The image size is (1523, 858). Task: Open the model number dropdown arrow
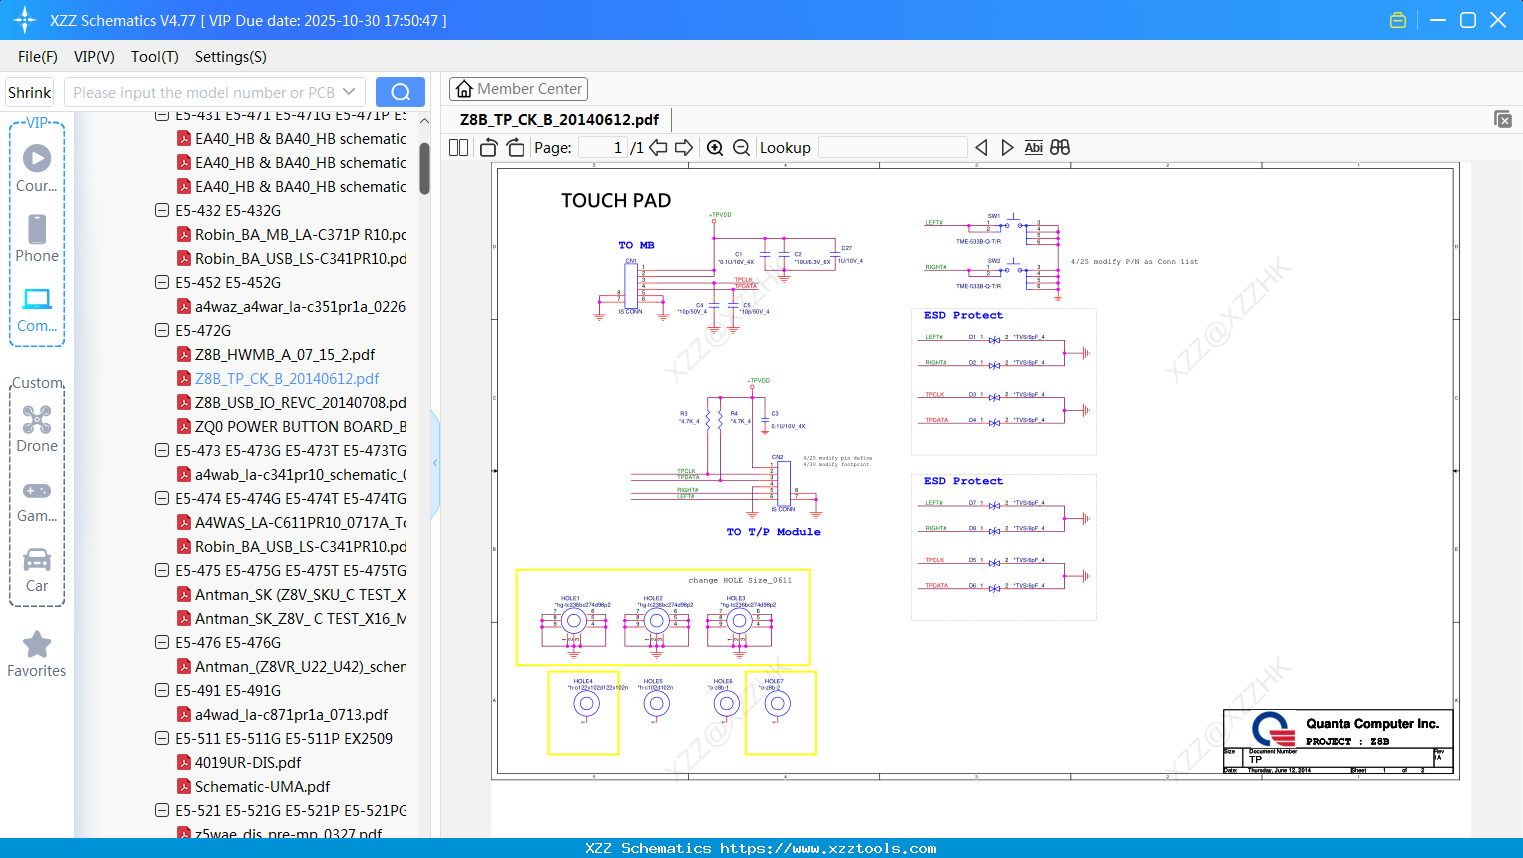(x=349, y=92)
